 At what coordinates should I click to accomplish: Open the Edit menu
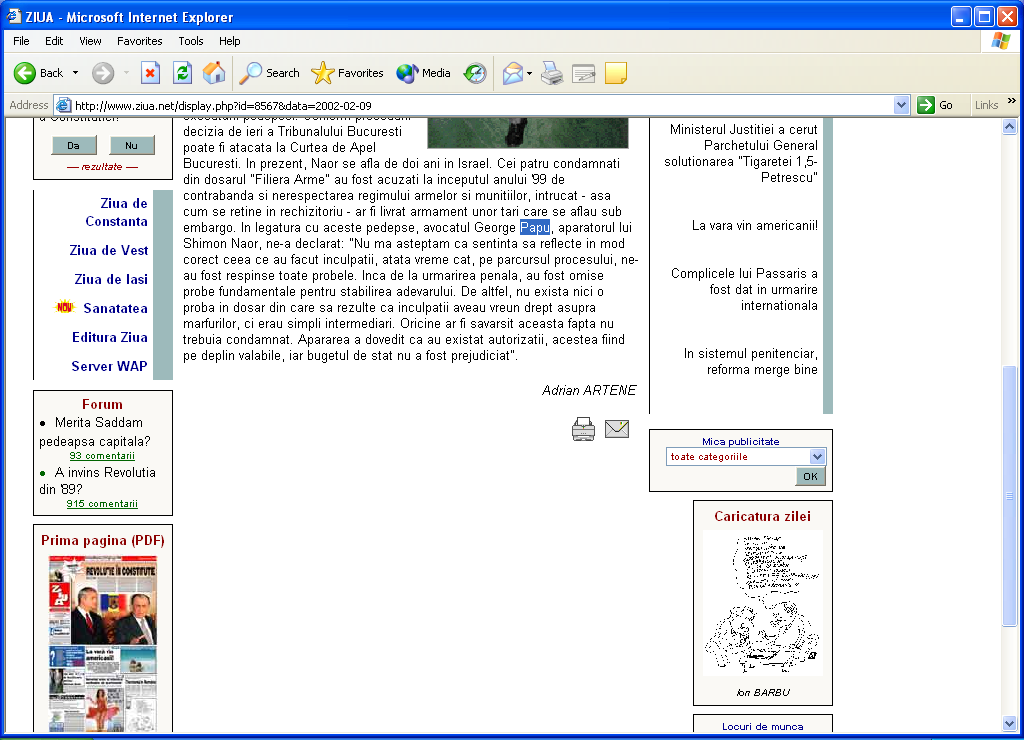(54, 41)
